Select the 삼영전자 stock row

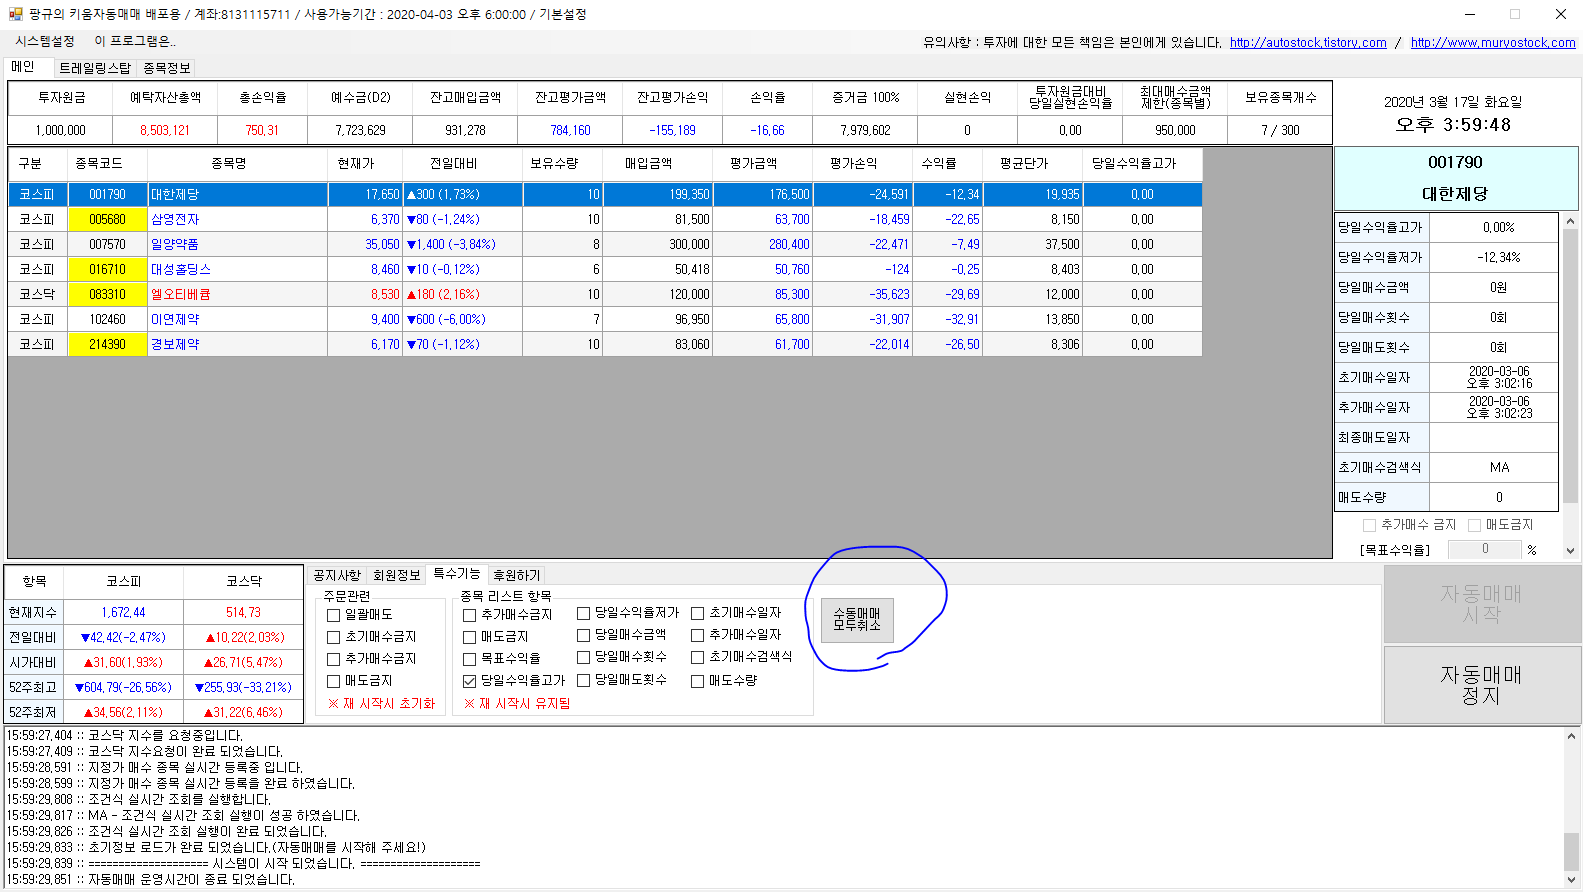(605, 219)
